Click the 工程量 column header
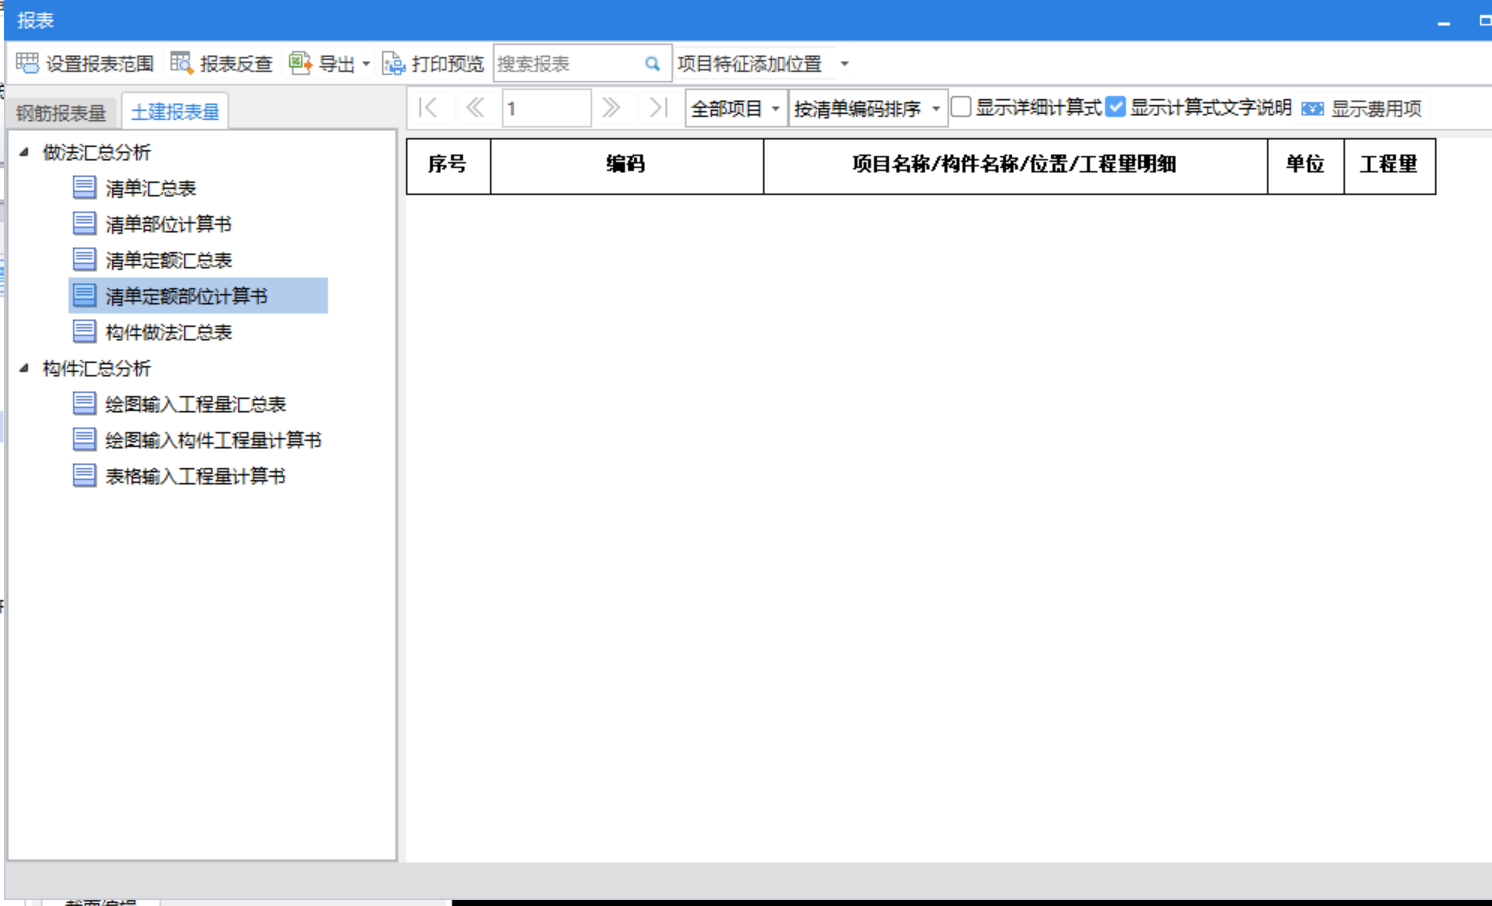This screenshot has height=906, width=1492. tap(1389, 165)
